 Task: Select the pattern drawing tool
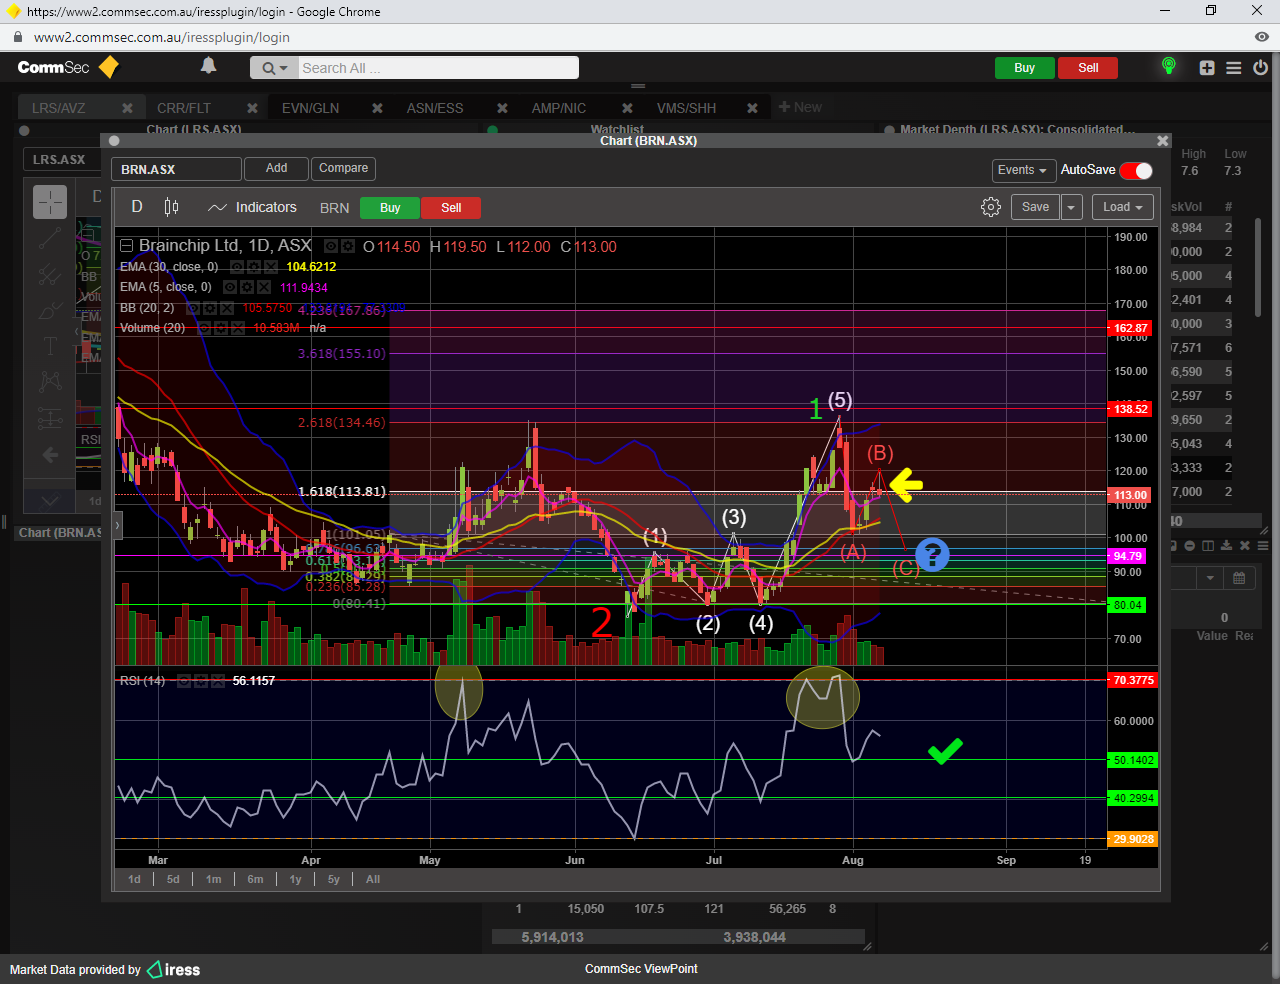point(50,381)
